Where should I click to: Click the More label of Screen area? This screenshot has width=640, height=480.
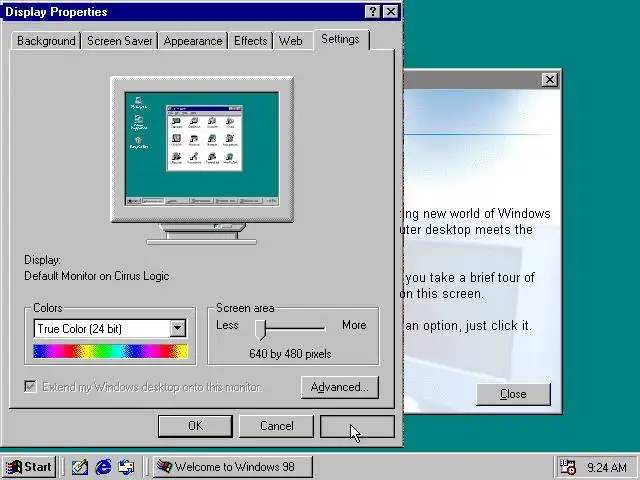[354, 325]
